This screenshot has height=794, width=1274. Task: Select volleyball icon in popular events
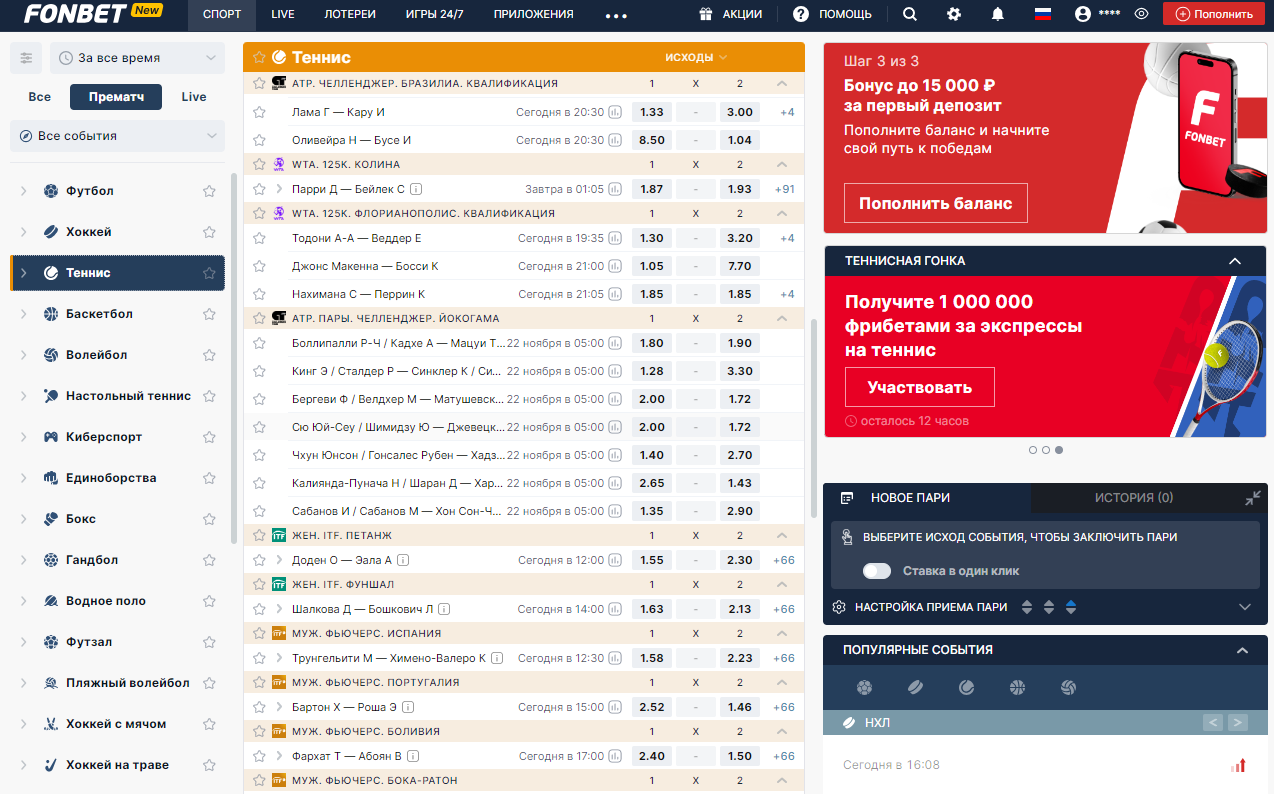(1068, 687)
